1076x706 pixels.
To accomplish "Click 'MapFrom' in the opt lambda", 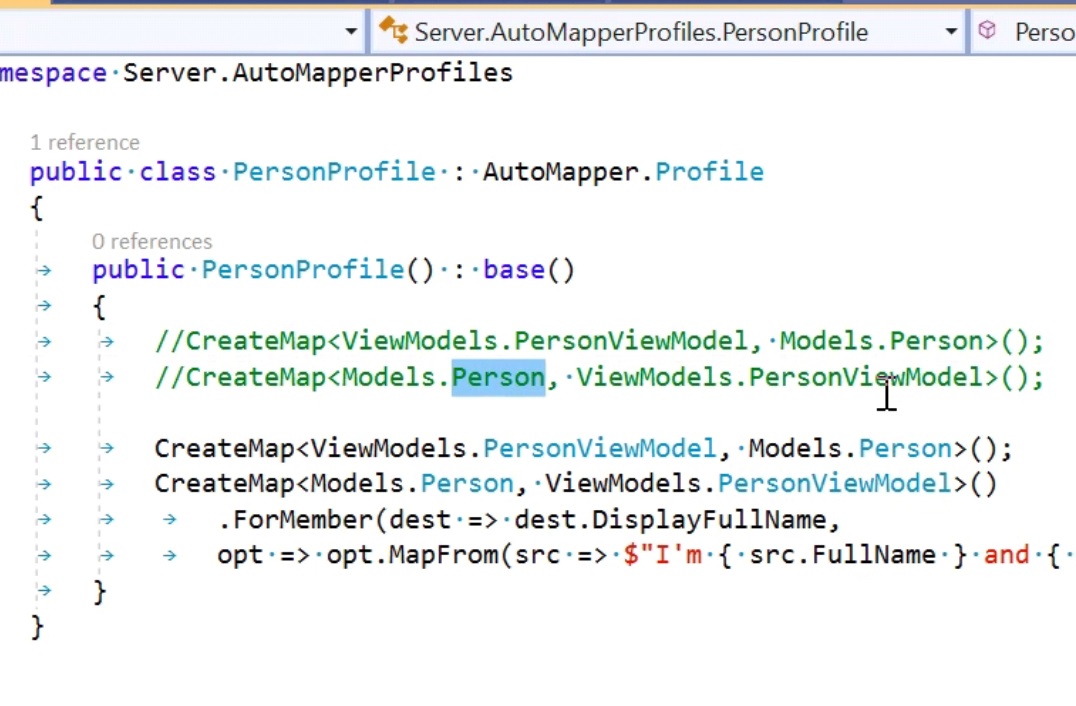I will pos(444,555).
